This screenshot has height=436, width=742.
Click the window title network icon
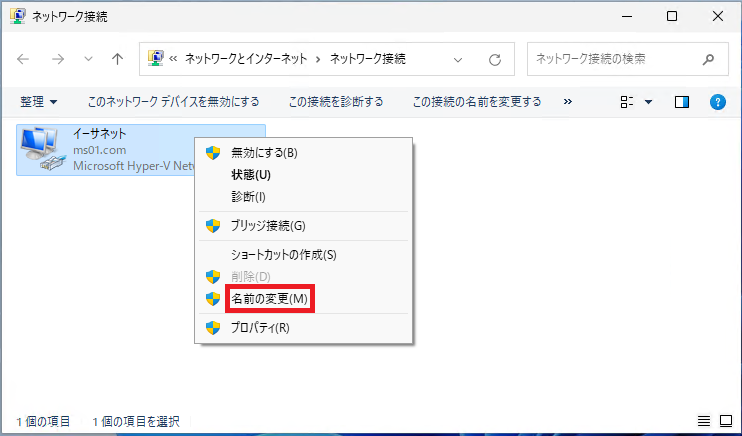[18, 17]
